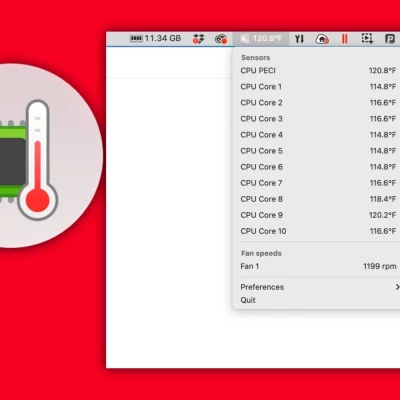Click the P-shaped menu bar icon

tap(390, 39)
